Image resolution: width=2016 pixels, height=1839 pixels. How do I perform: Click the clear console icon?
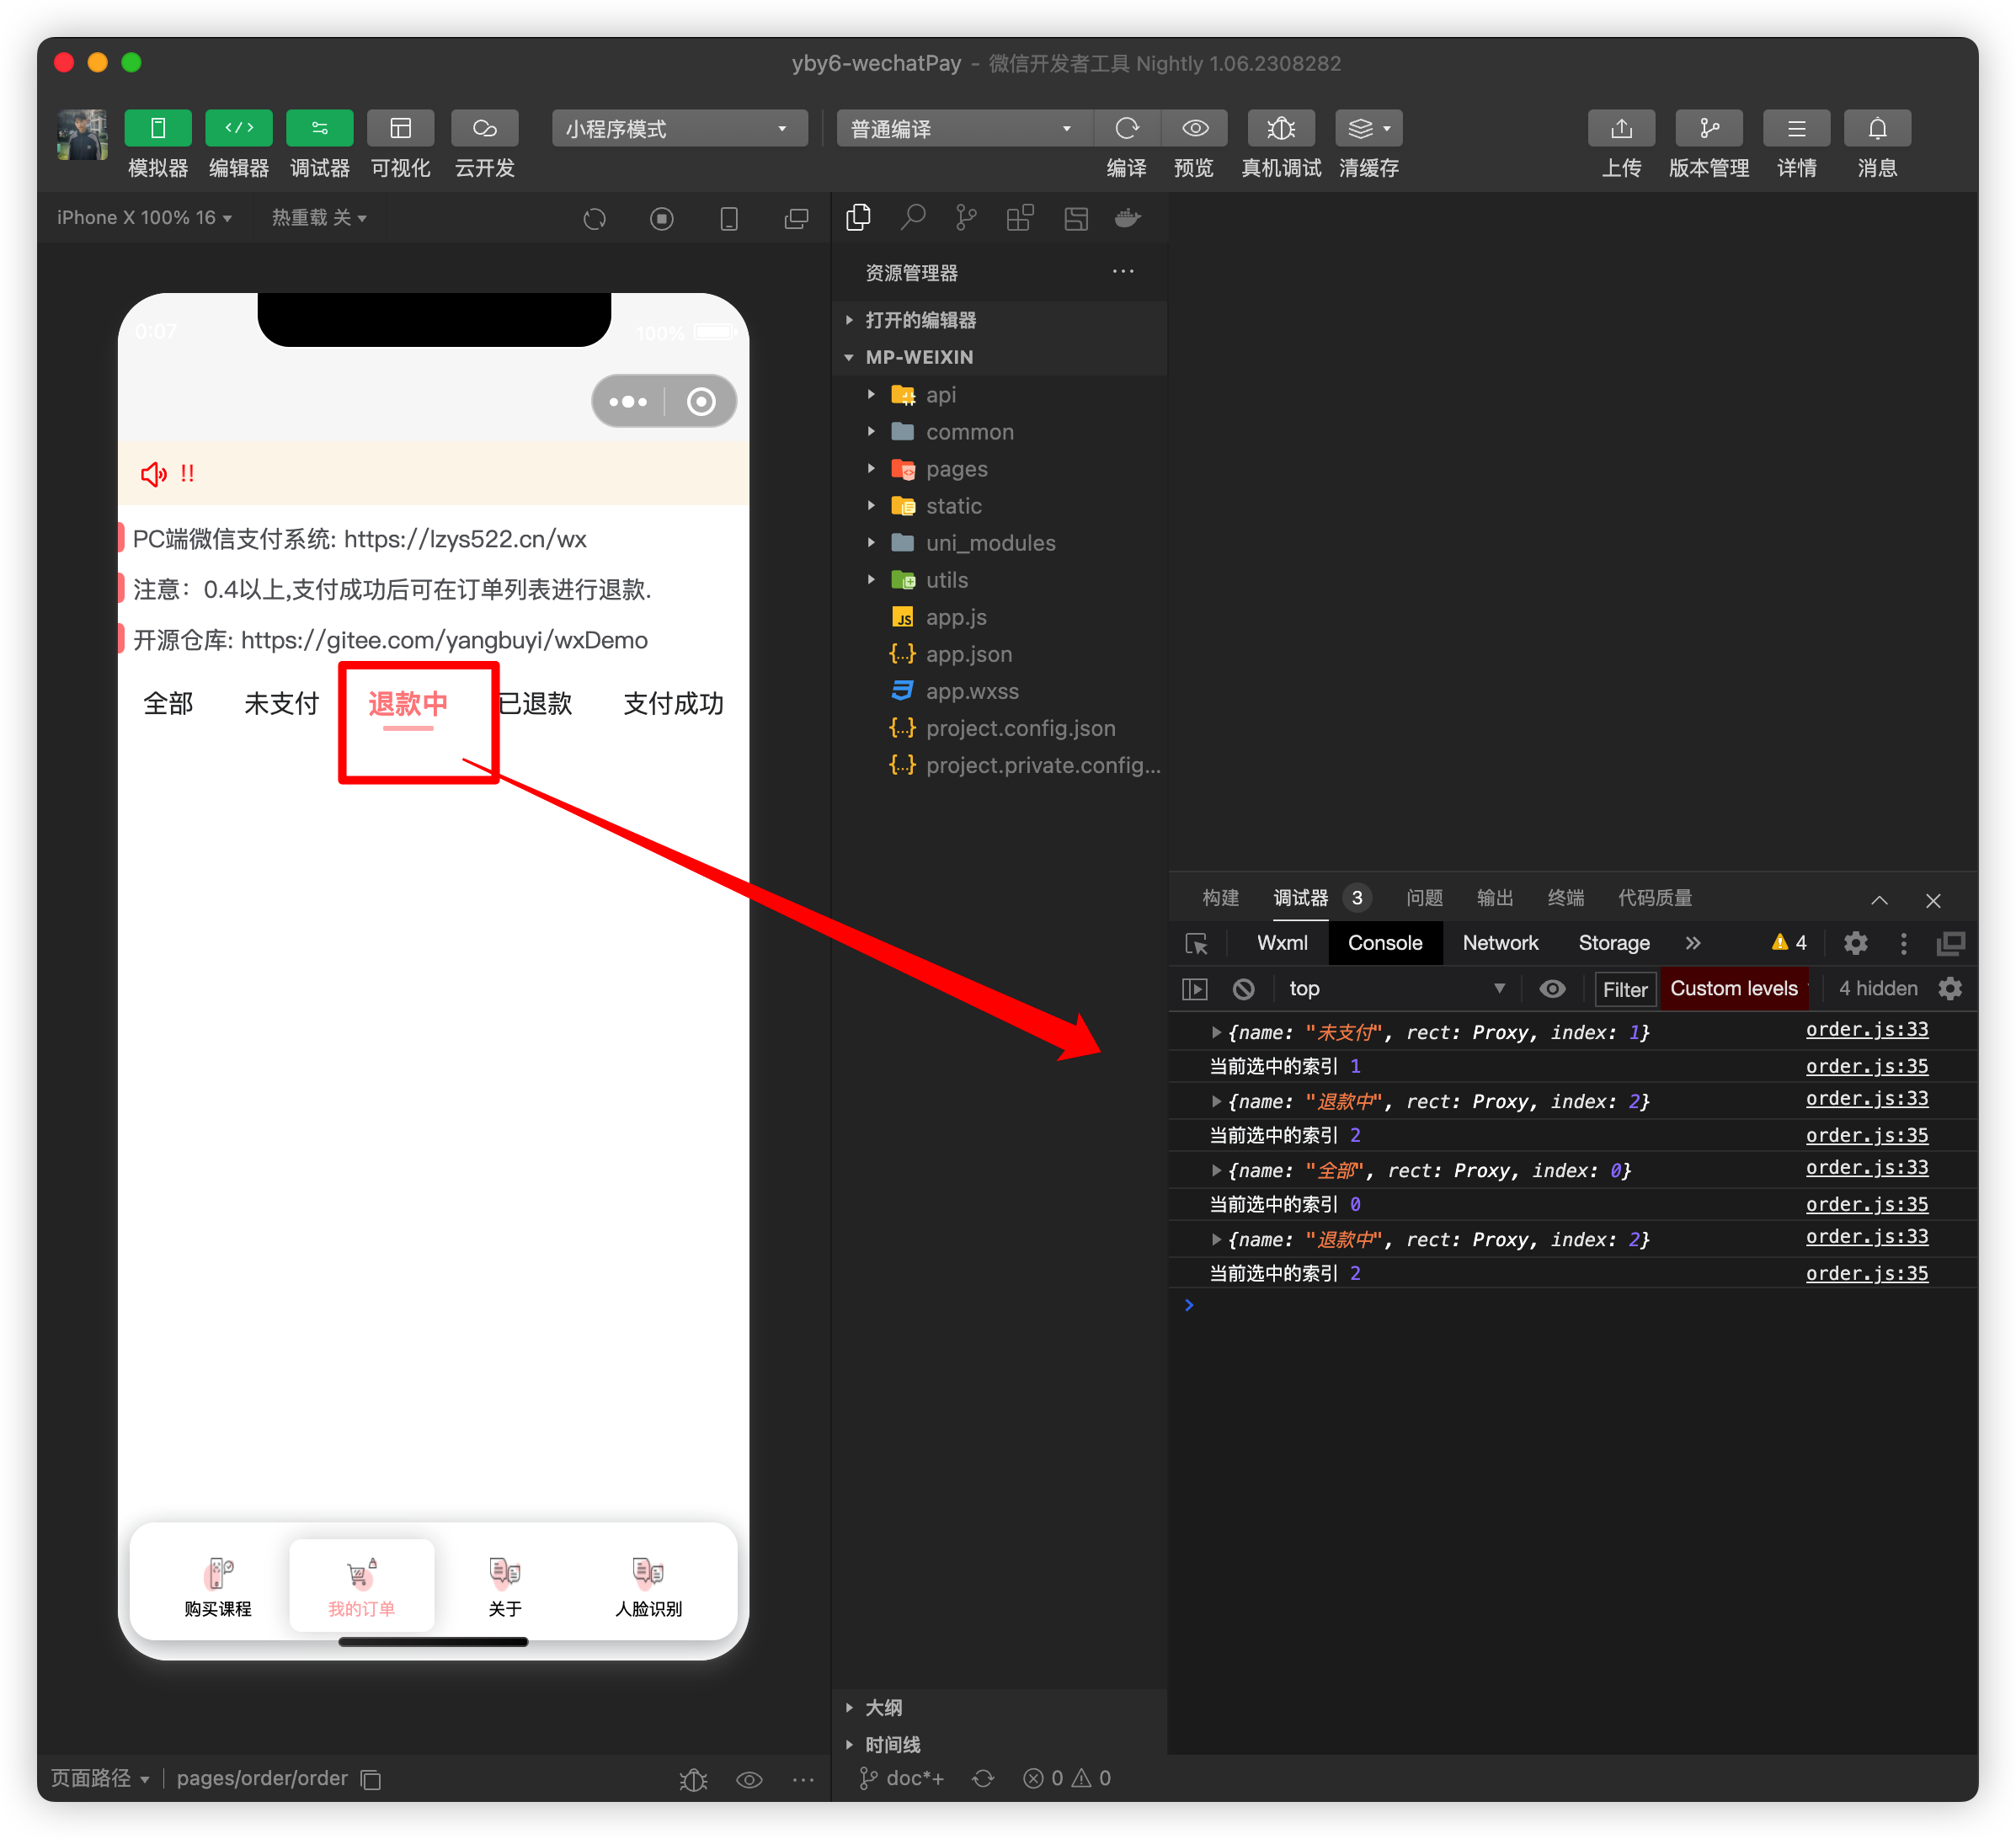[x=1243, y=989]
